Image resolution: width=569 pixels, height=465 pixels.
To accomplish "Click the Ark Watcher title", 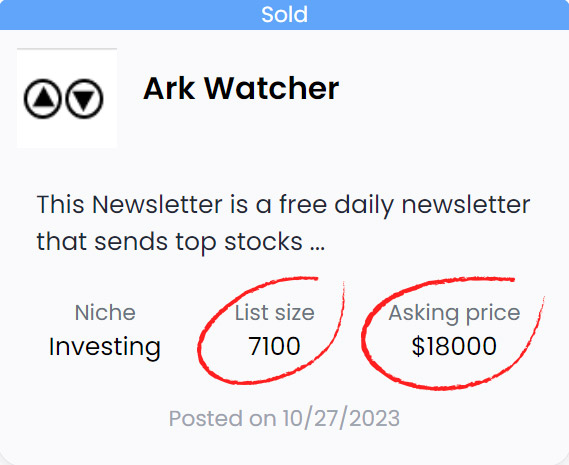I will coord(241,89).
